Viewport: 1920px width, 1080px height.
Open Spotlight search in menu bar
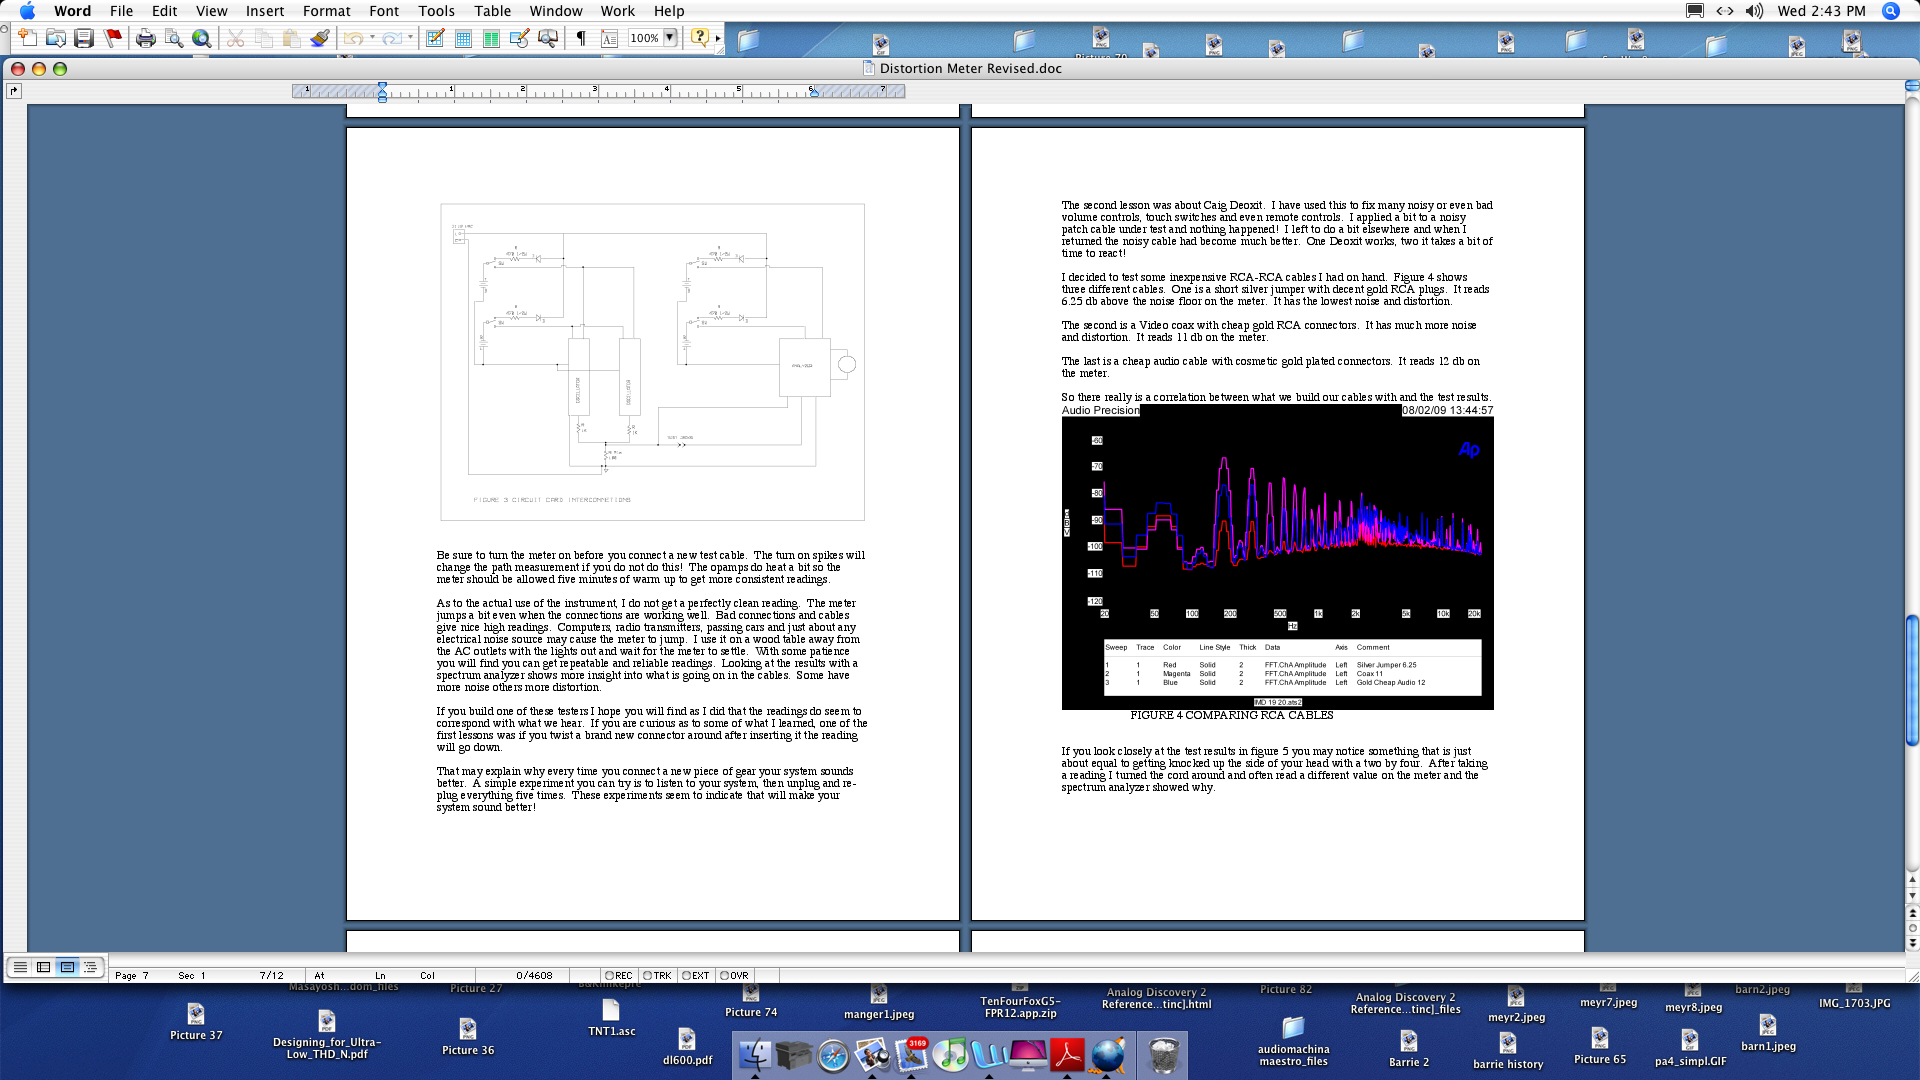point(1890,11)
